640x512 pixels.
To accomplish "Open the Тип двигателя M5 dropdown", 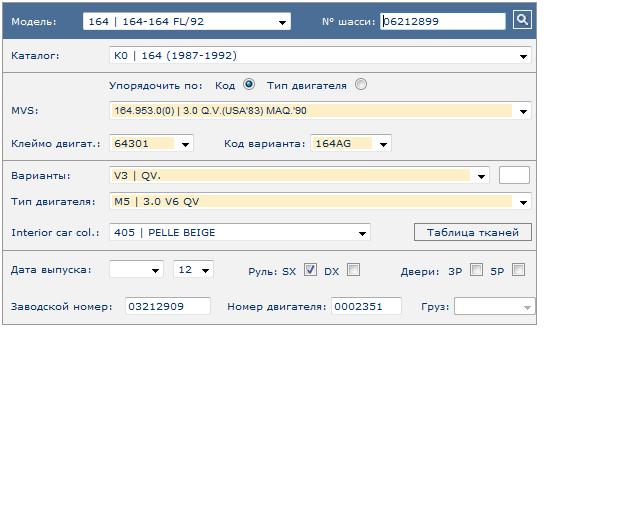I will [320, 201].
